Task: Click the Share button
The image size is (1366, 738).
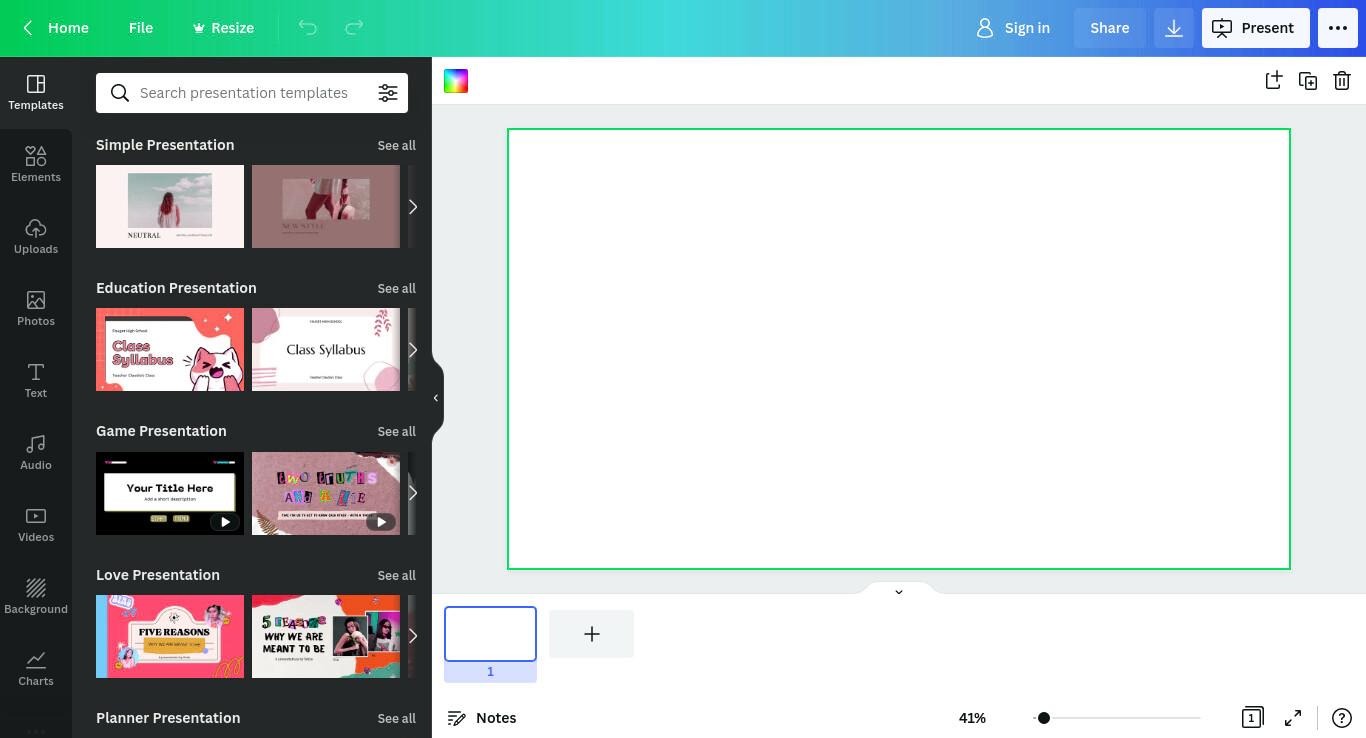Action: pos(1110,28)
